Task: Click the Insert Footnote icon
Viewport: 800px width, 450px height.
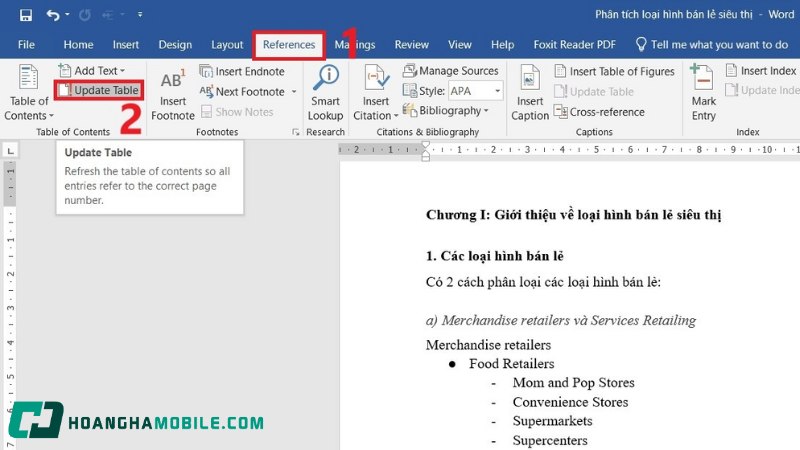Action: coord(172,82)
